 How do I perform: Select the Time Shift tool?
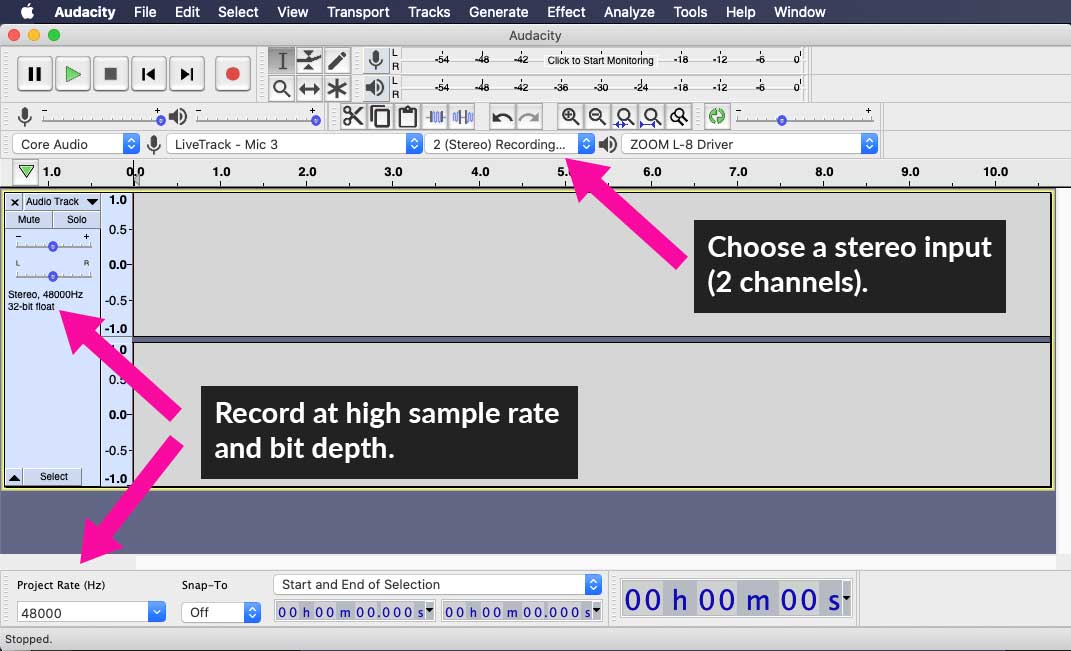tap(309, 88)
